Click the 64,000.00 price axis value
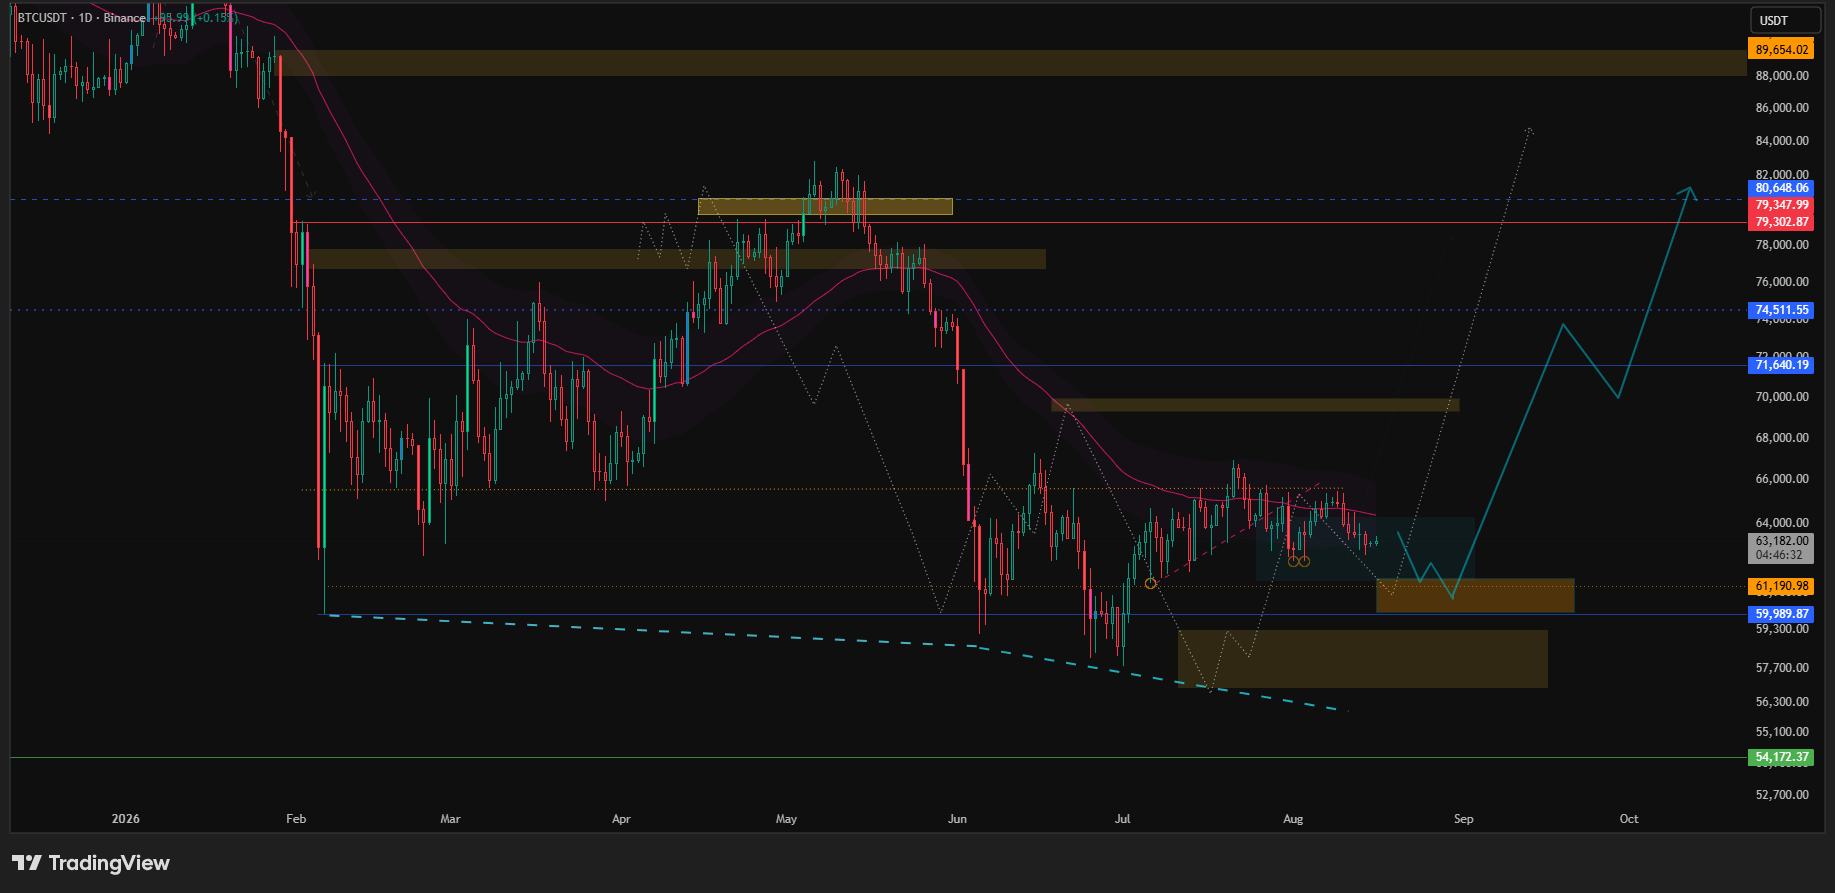 (1782, 523)
